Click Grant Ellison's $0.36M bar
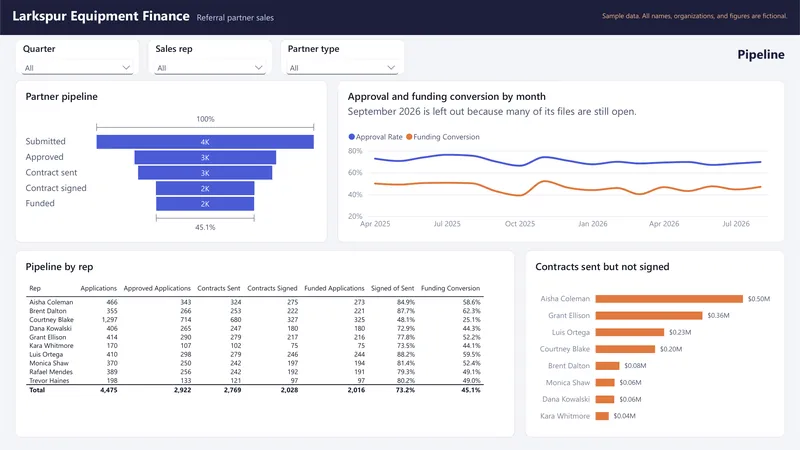The width and height of the screenshot is (800, 450). (x=648, y=315)
